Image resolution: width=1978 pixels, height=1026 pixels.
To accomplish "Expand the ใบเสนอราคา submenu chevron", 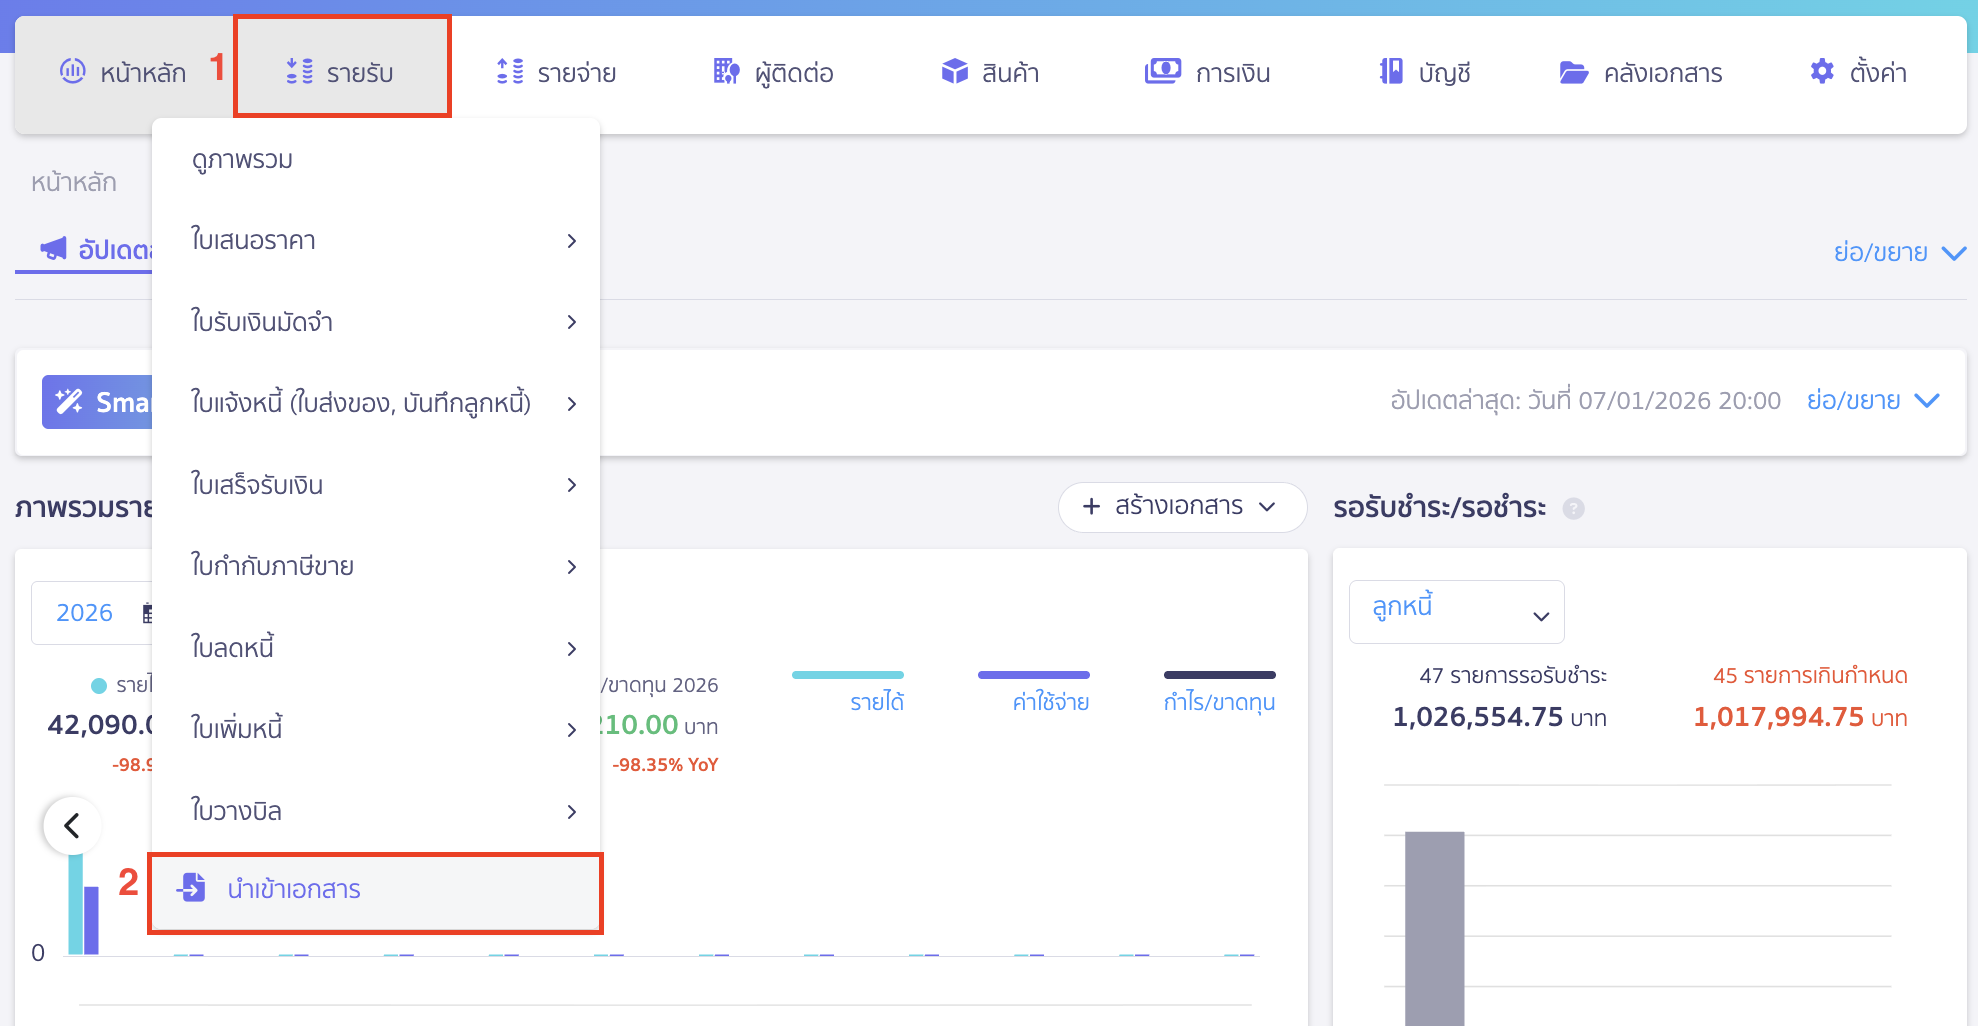I will tap(572, 241).
